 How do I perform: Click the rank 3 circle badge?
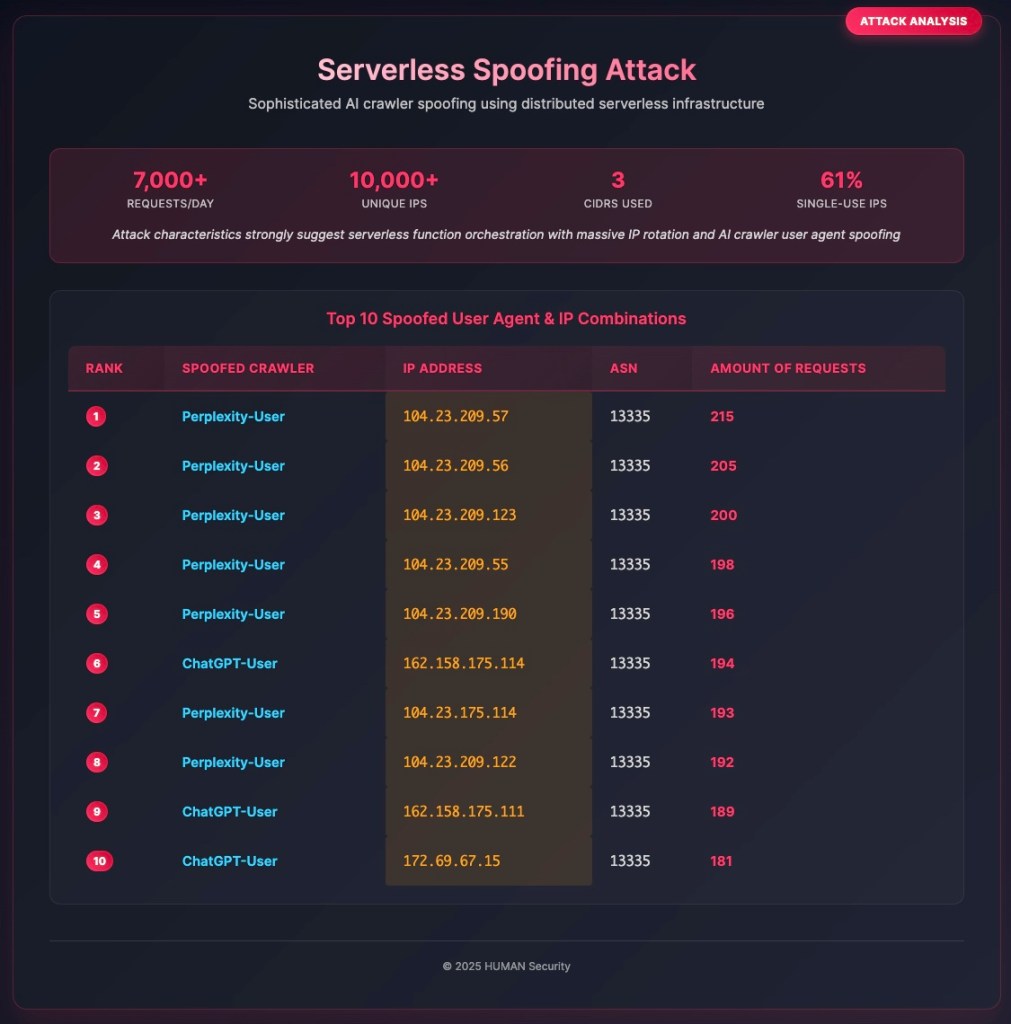(x=96, y=515)
